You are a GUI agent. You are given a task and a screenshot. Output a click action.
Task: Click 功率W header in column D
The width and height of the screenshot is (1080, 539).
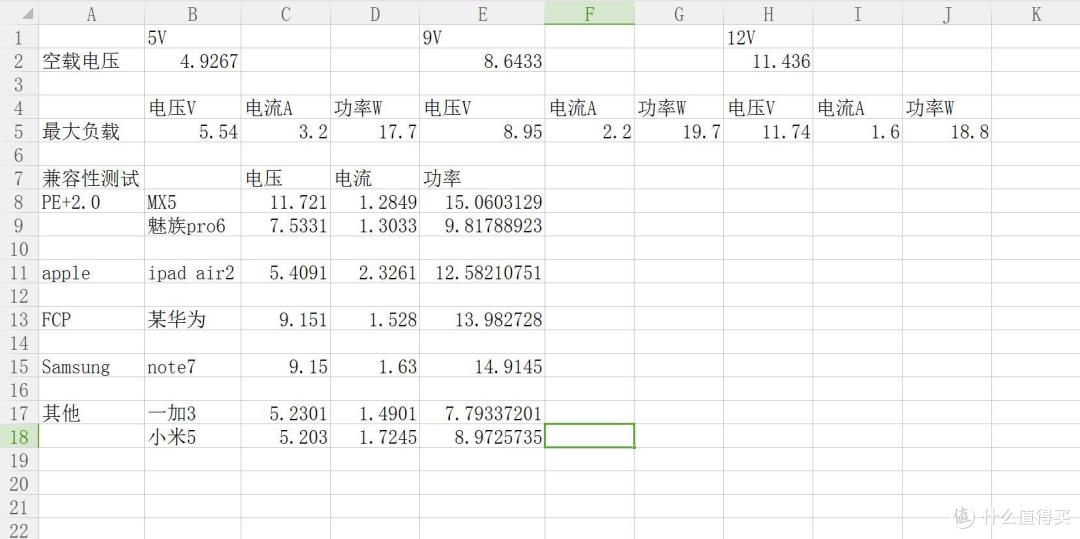click(x=375, y=108)
